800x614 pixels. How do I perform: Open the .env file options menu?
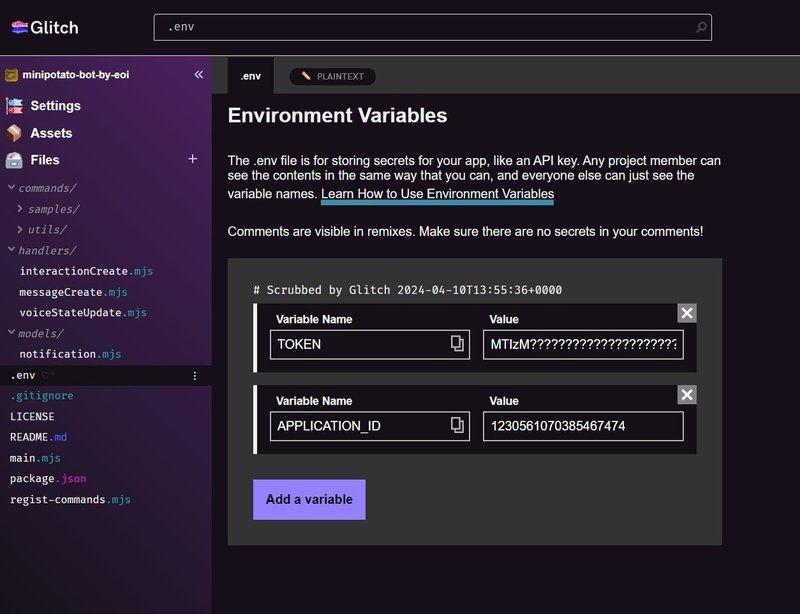[194, 376]
